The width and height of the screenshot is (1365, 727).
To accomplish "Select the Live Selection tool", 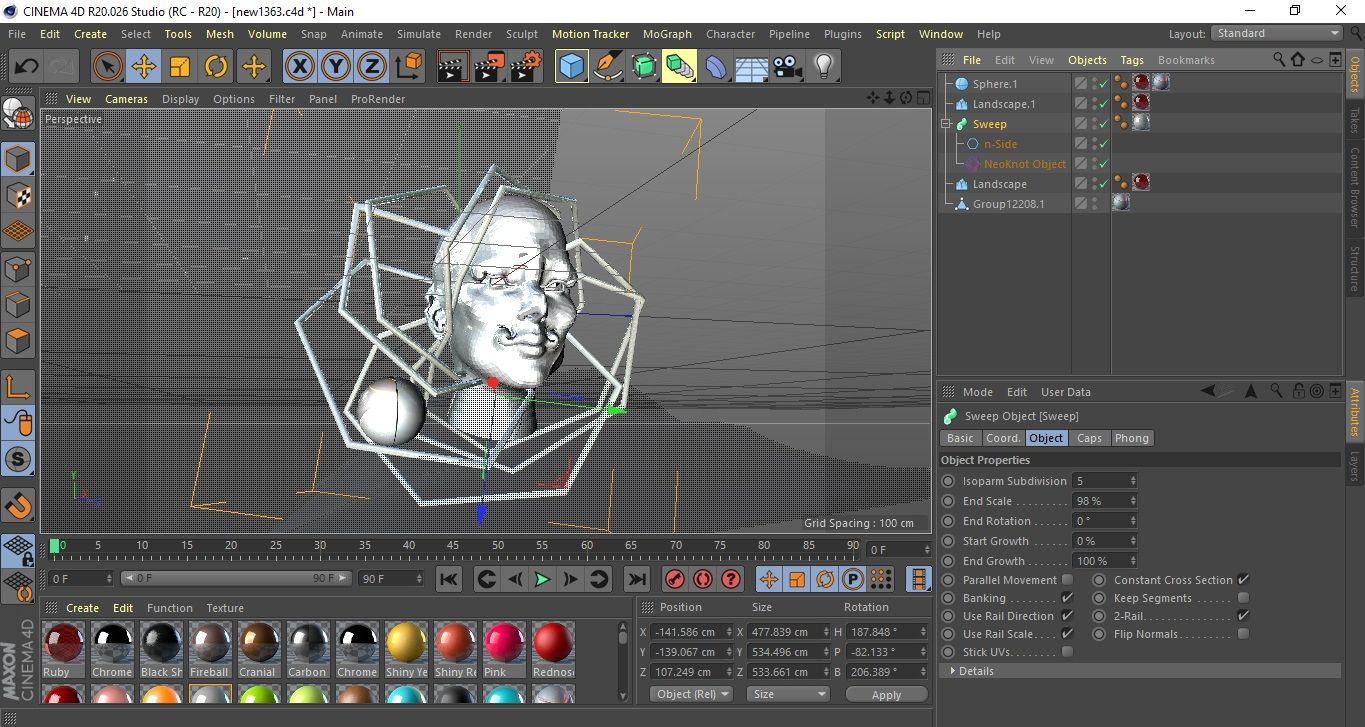I will pos(108,67).
